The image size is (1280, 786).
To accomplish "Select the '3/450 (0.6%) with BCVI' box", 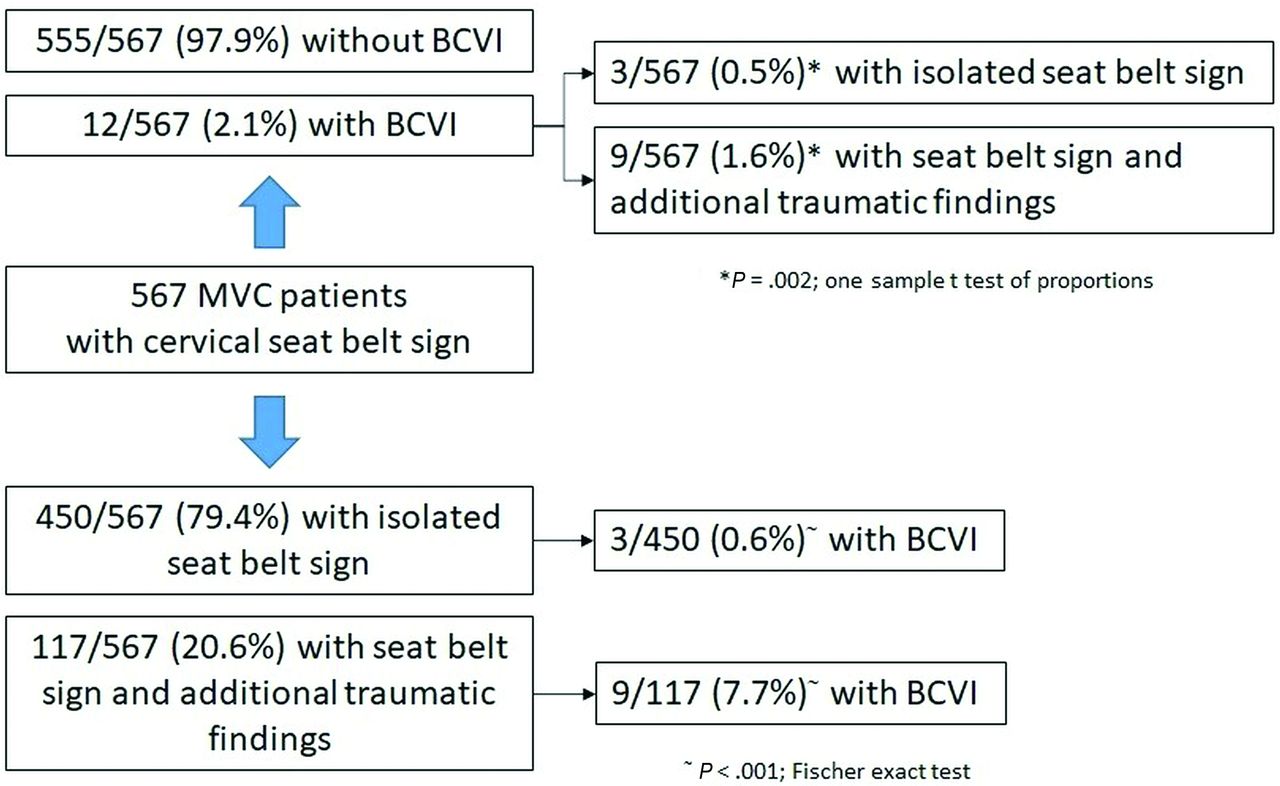I will (x=798, y=542).
